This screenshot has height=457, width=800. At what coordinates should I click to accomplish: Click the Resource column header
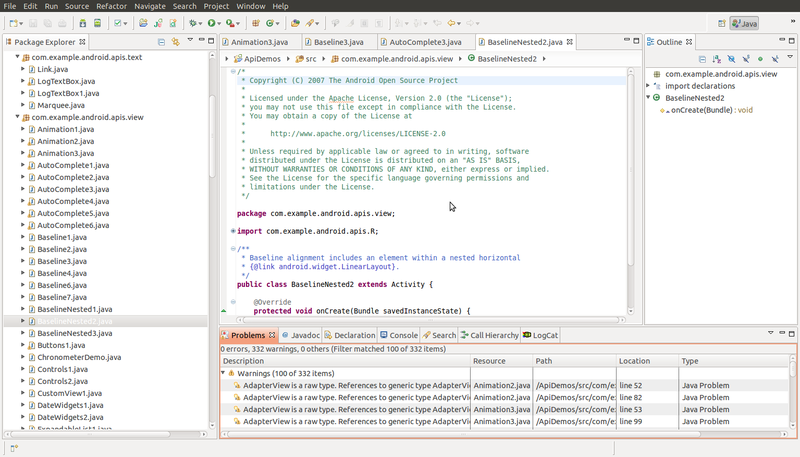point(489,360)
